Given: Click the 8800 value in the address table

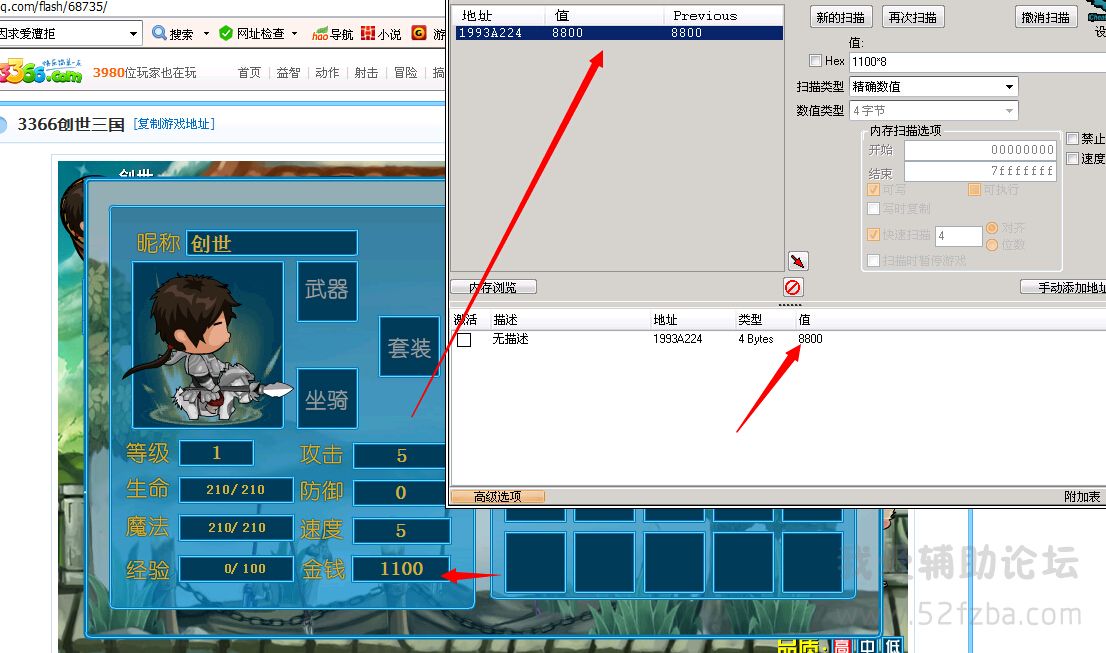Looking at the screenshot, I should (x=810, y=339).
